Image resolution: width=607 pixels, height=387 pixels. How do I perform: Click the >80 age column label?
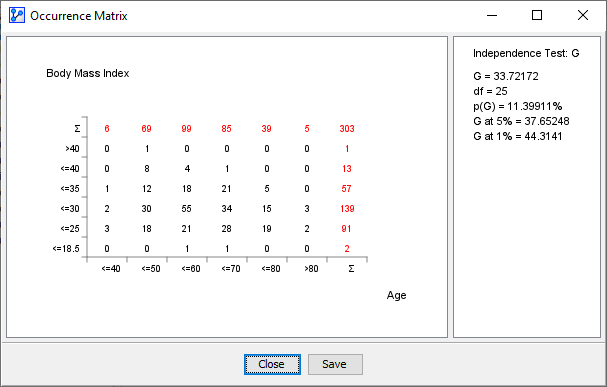(311, 269)
